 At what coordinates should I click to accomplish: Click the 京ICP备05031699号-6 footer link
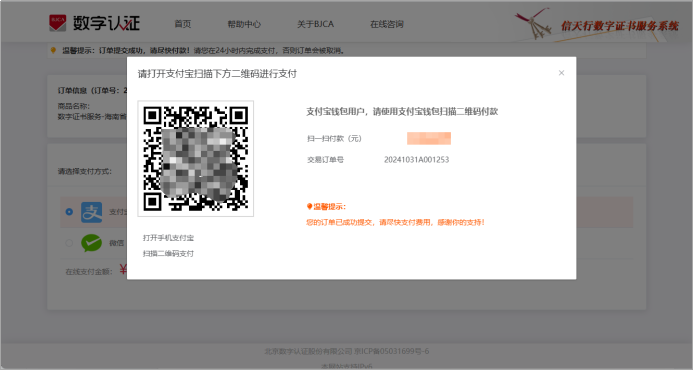coord(391,352)
